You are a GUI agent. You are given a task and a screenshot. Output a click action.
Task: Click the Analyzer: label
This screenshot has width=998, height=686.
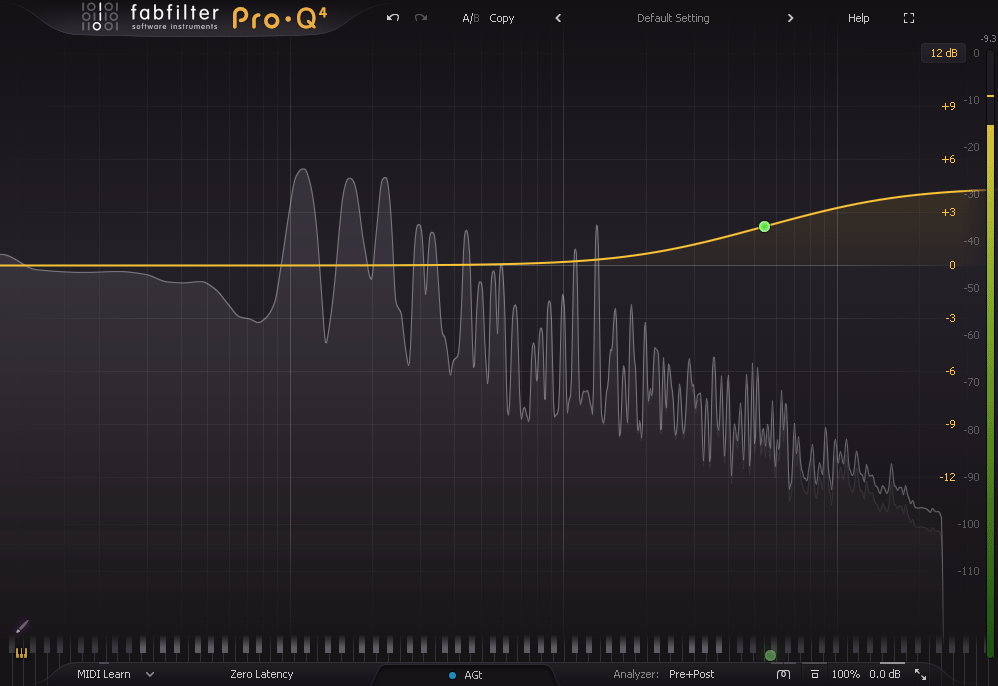point(636,674)
